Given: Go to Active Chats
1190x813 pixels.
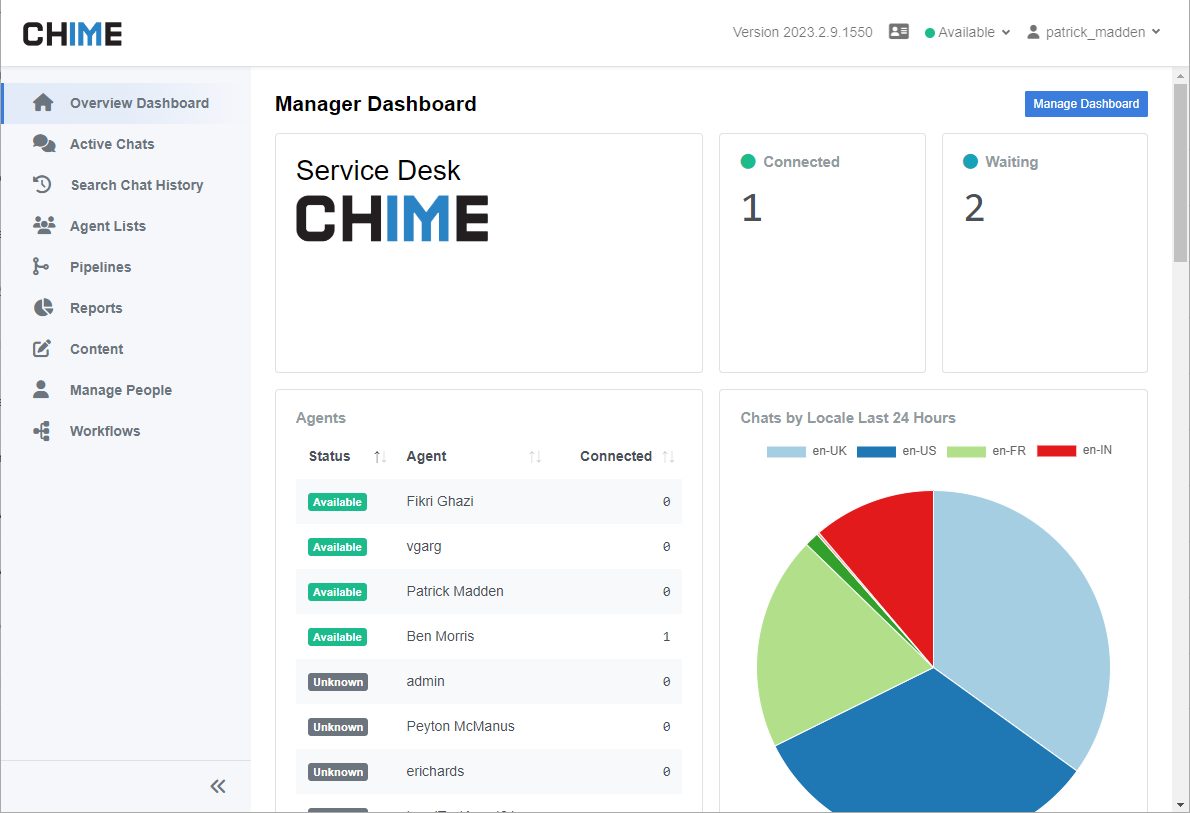Looking at the screenshot, I should (127, 143).
